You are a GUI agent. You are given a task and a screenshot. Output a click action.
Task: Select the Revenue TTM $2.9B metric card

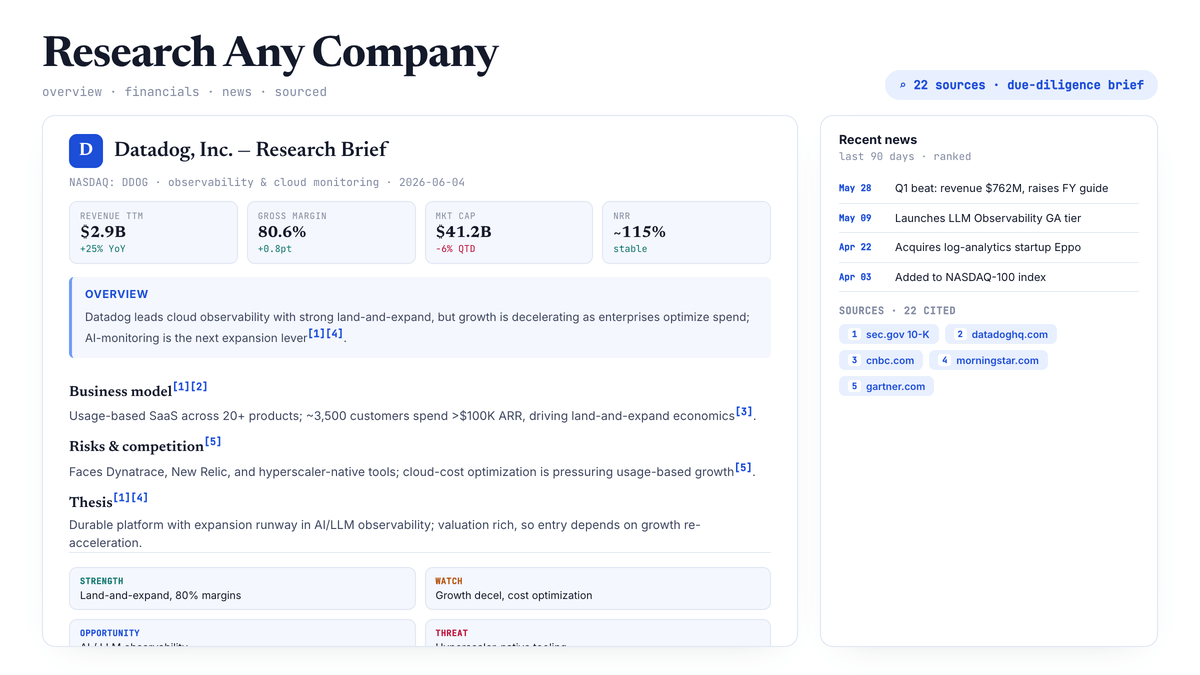153,232
